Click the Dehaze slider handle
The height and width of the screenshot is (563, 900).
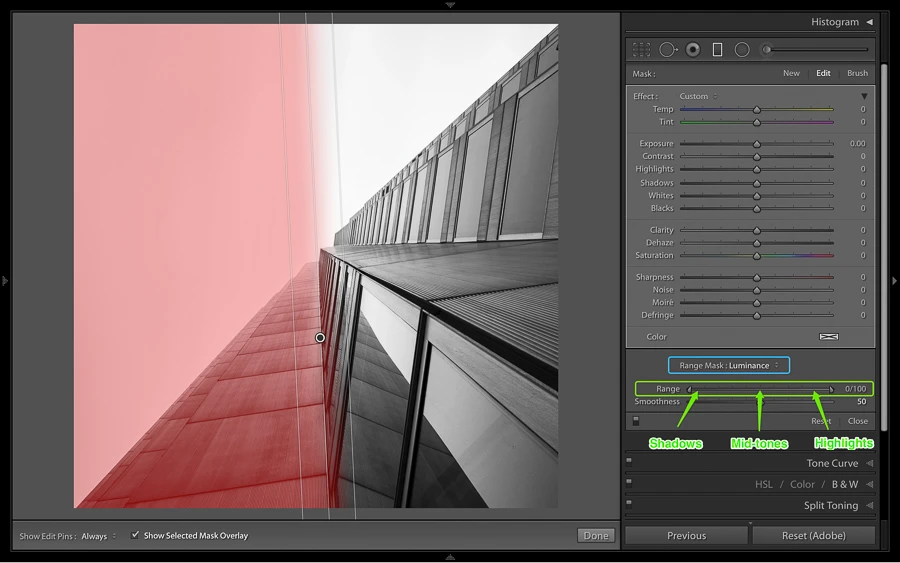tap(757, 243)
